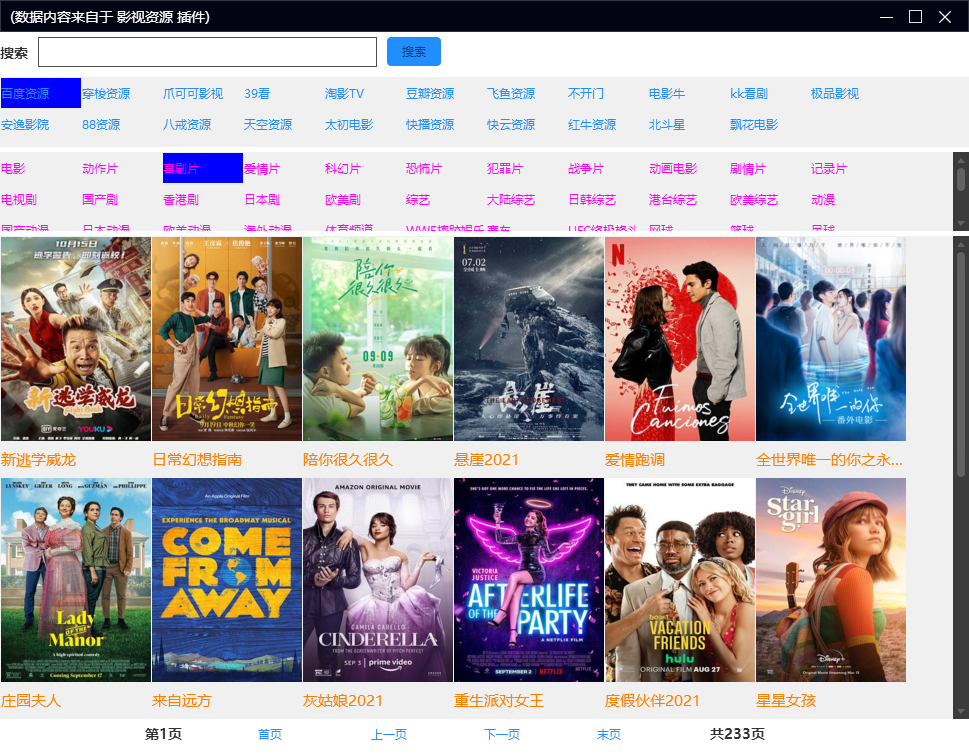Open the 红牛资源 source
Screen dimensions: 969x754
click(x=592, y=124)
